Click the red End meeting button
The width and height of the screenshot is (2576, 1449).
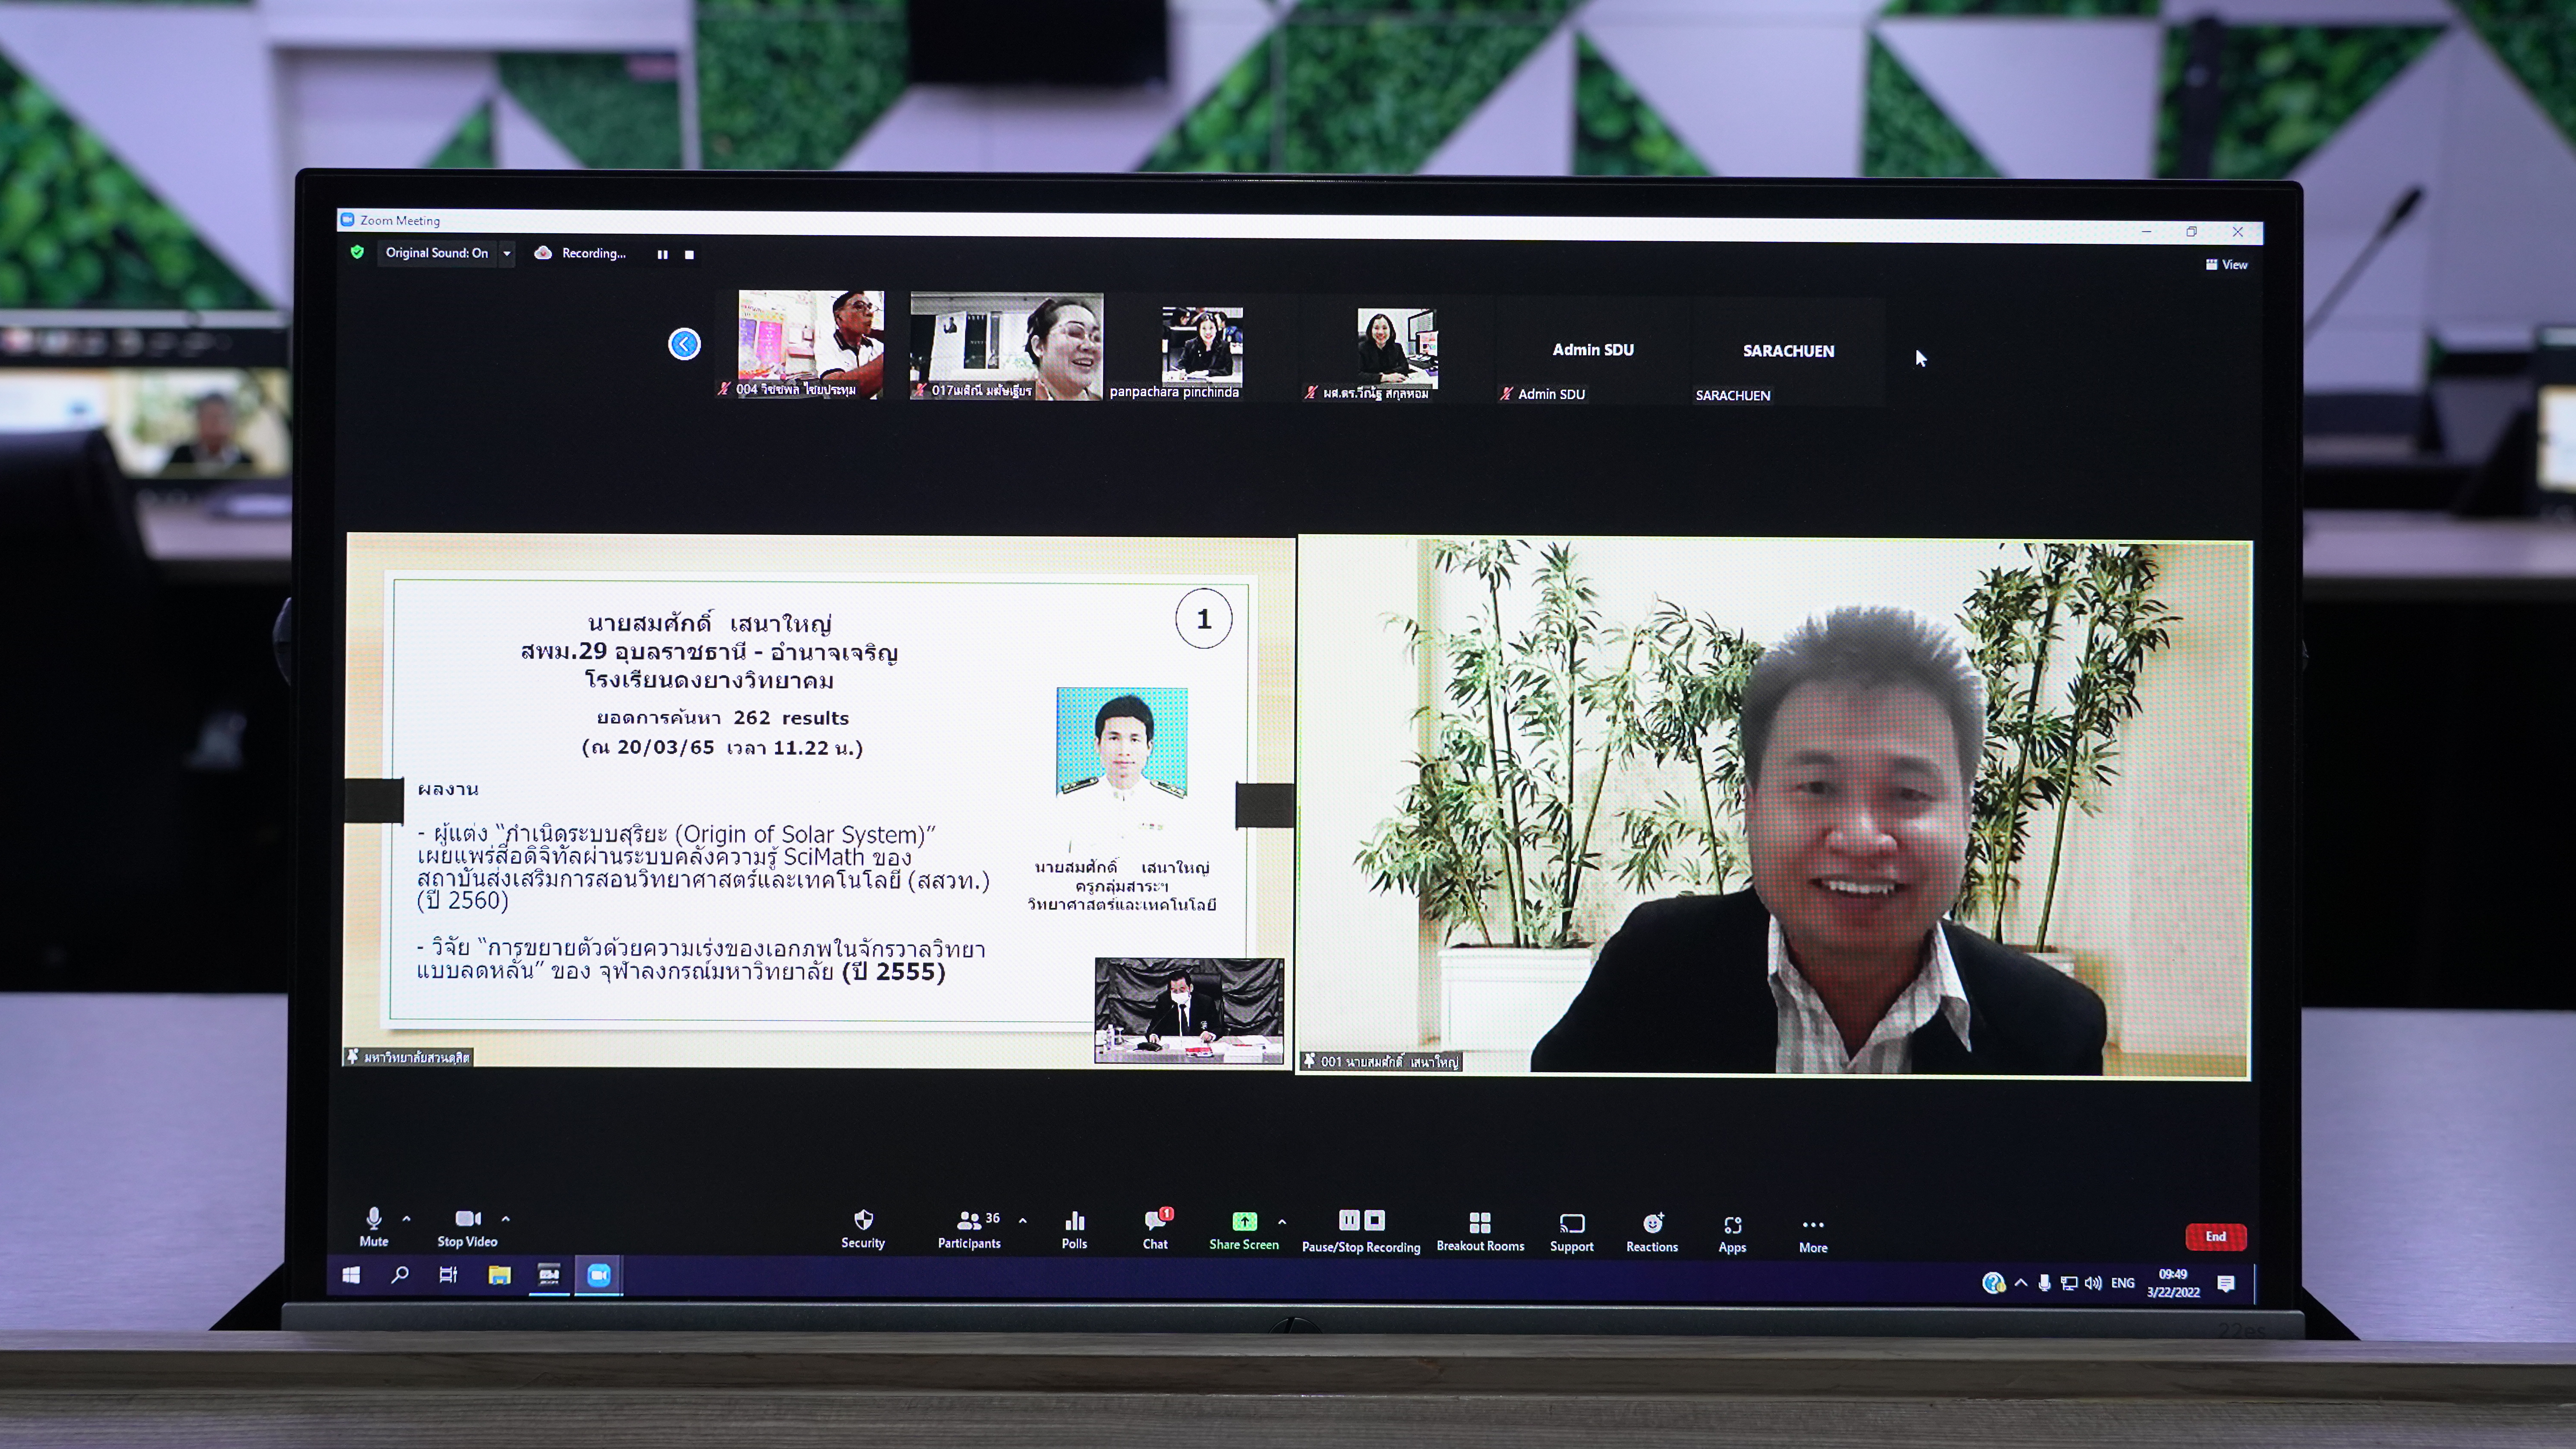(x=2216, y=1236)
